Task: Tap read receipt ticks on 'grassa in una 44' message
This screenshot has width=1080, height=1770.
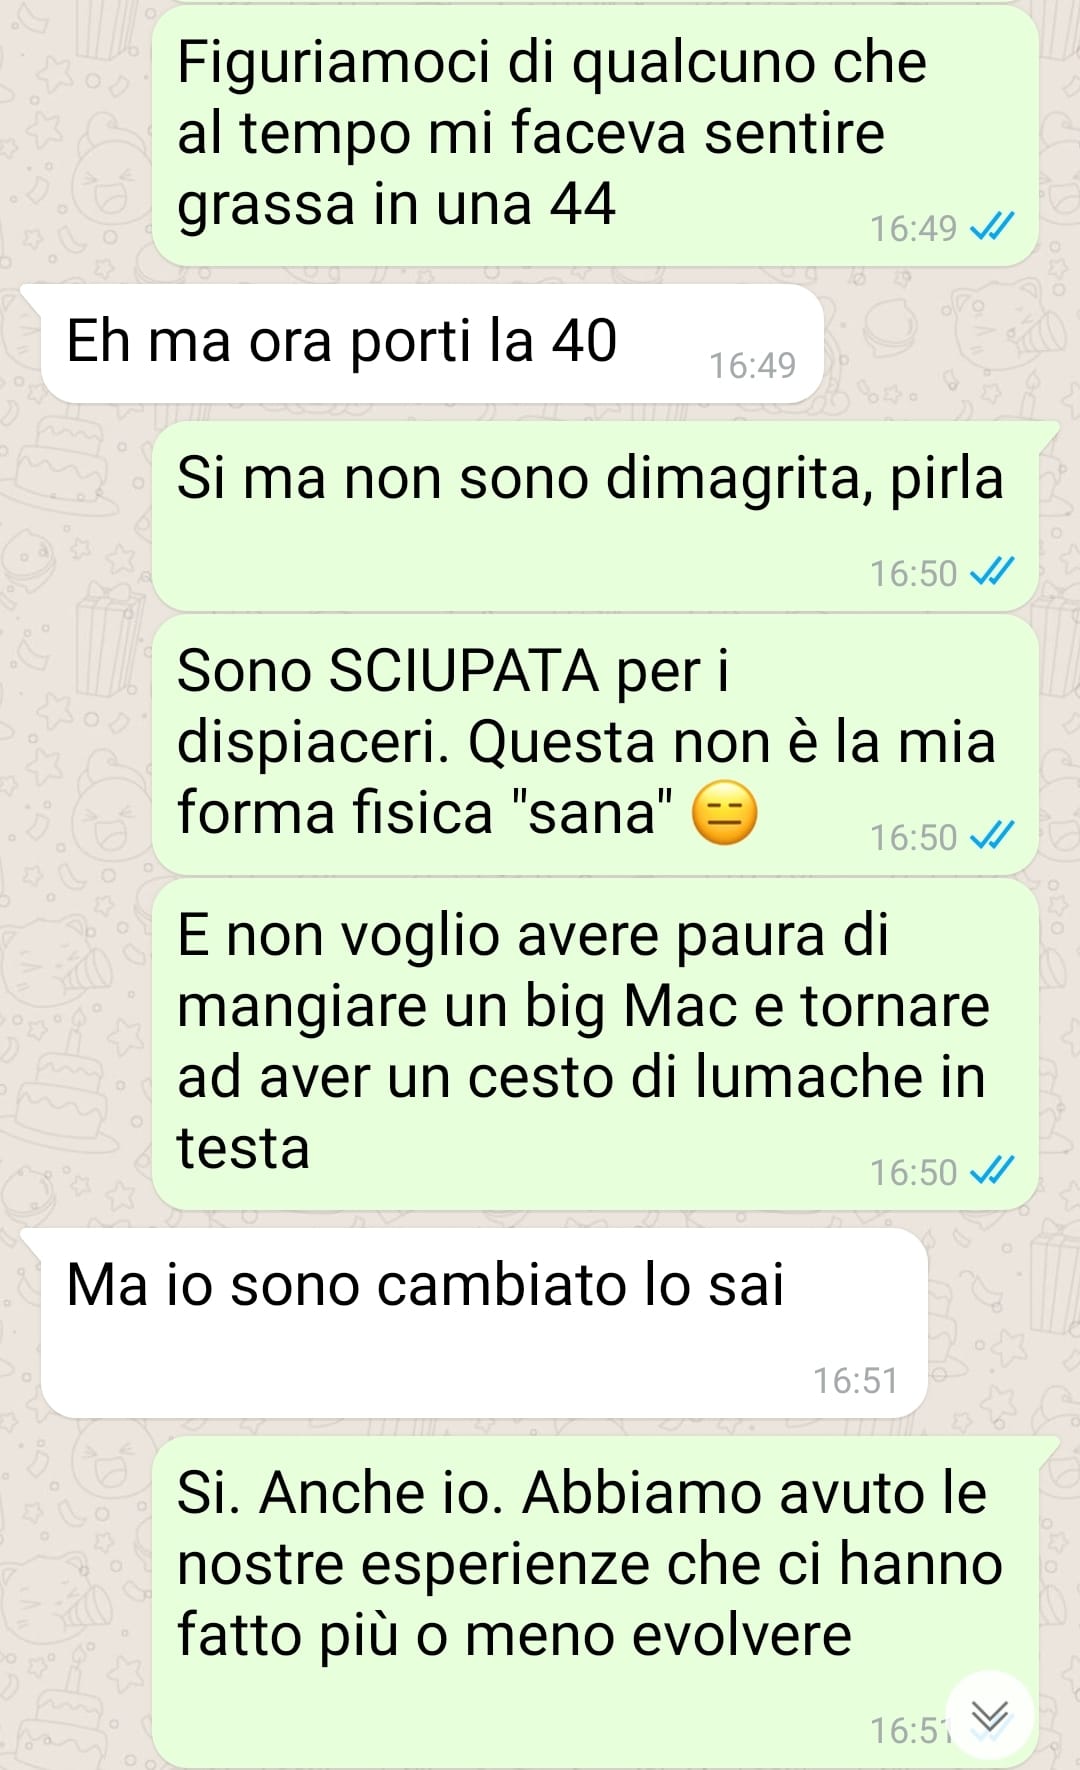Action: 993,227
